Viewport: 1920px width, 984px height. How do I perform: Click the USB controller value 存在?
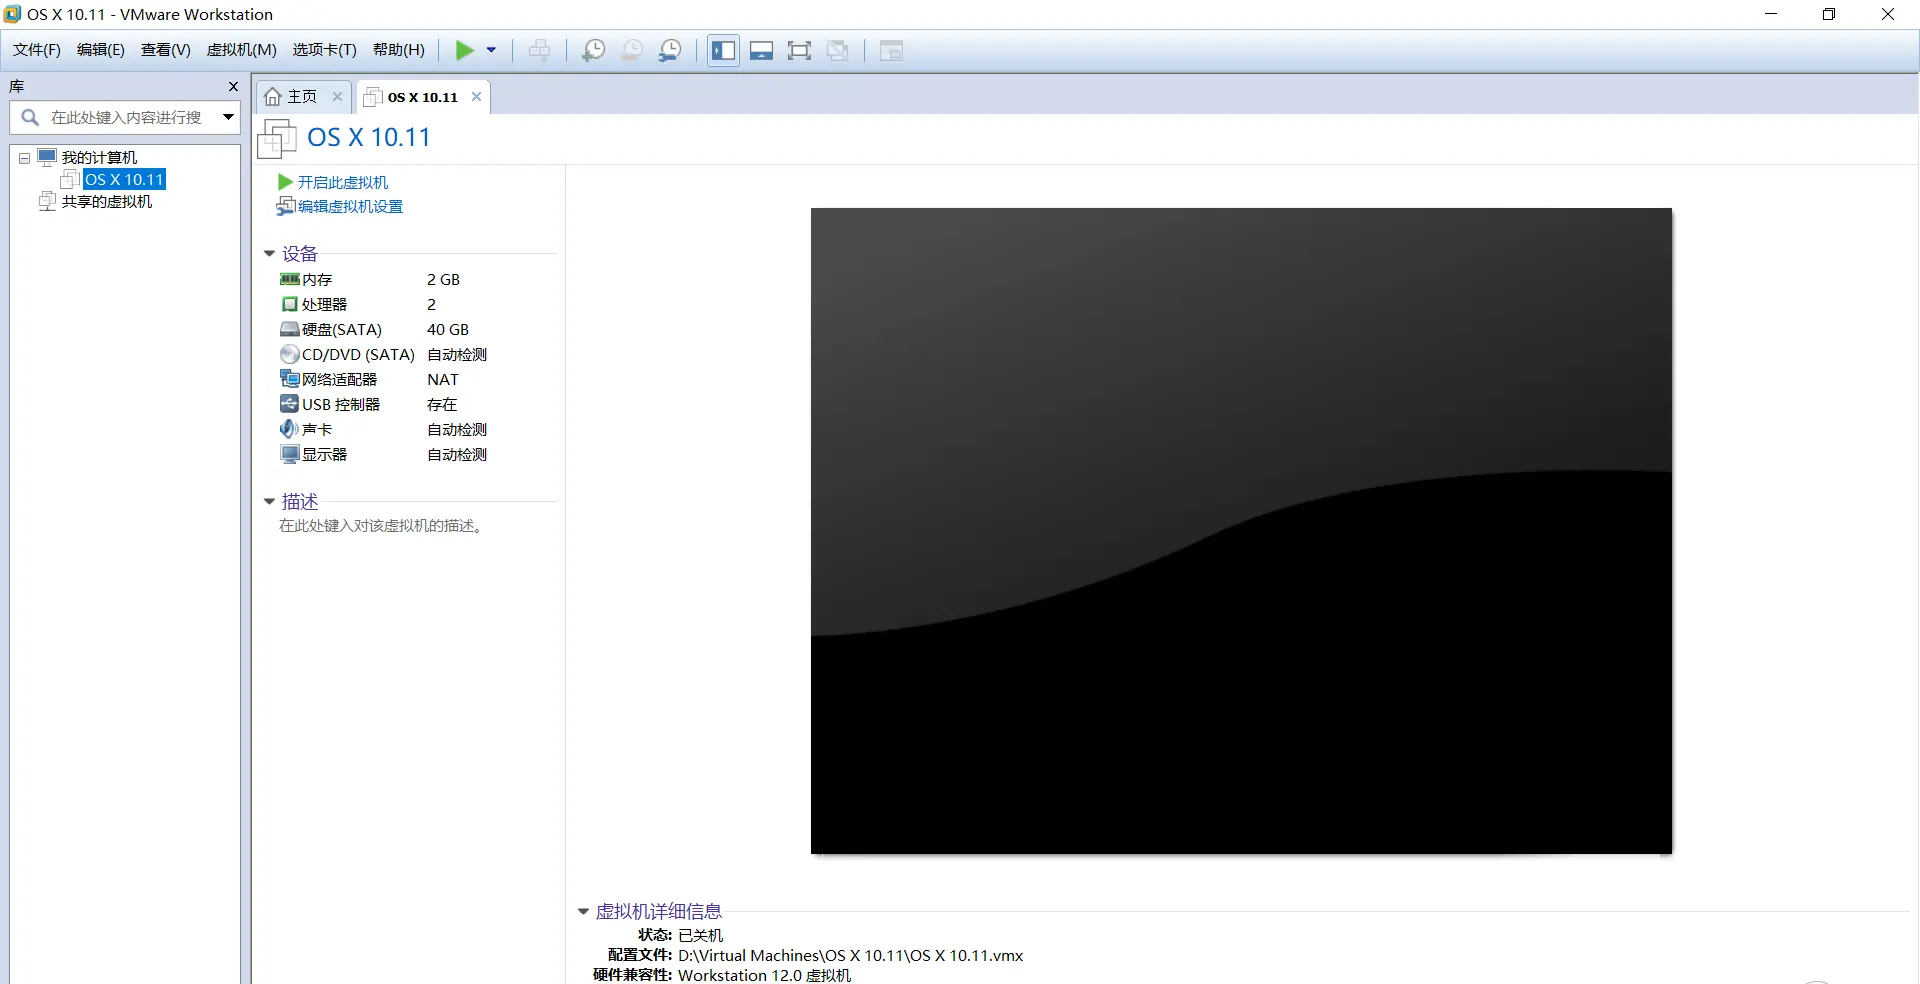pyautogui.click(x=442, y=404)
